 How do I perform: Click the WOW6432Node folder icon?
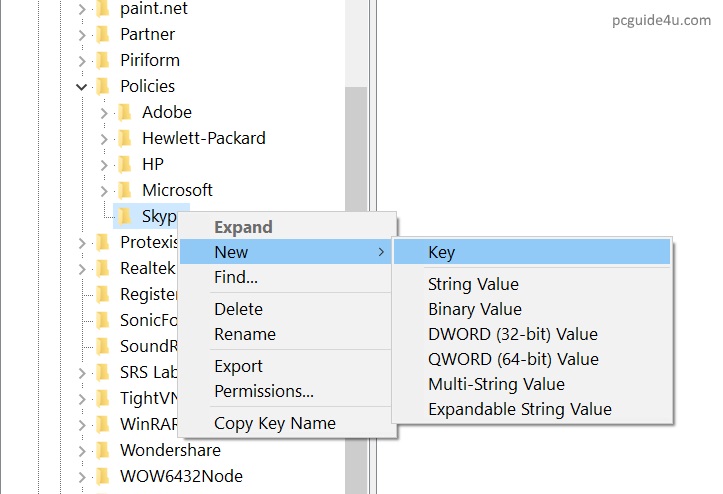click(x=102, y=476)
